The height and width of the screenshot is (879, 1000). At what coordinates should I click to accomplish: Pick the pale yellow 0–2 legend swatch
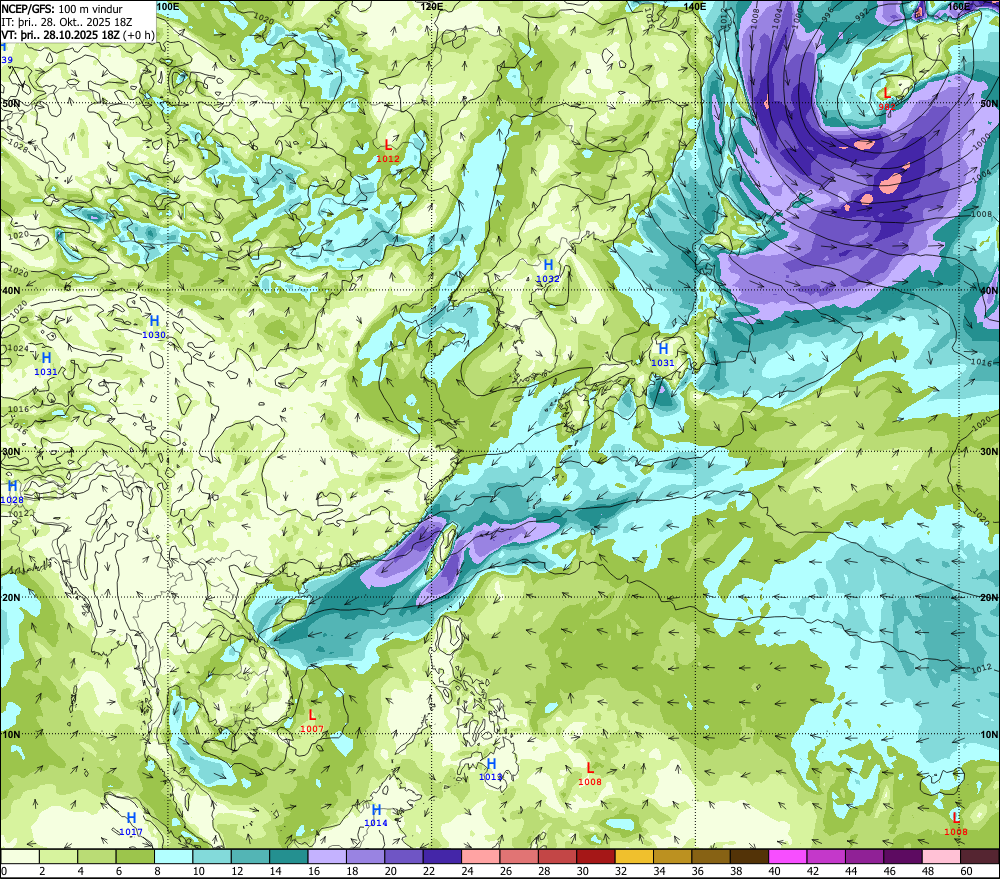coord(20,856)
